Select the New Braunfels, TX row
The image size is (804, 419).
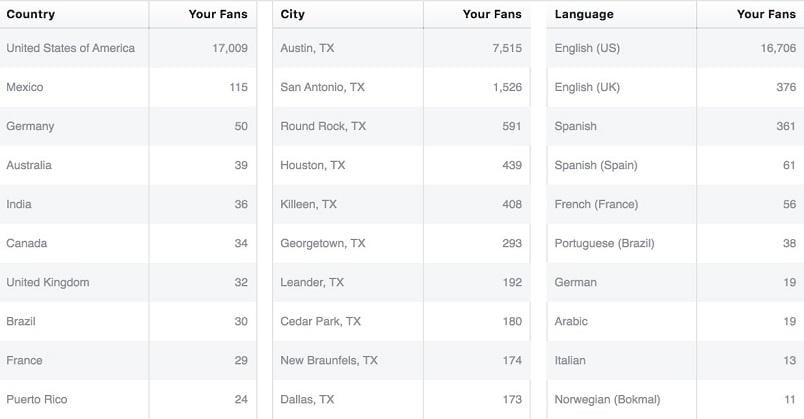coord(401,361)
